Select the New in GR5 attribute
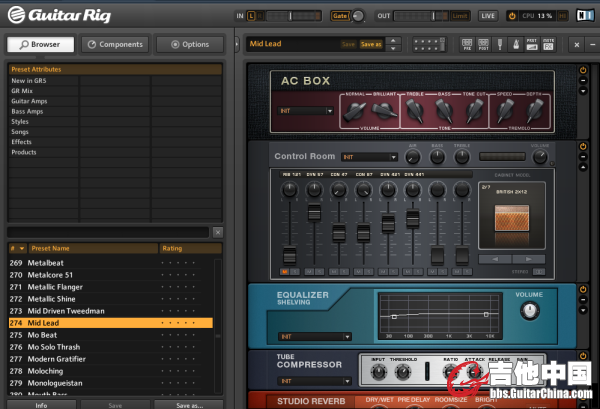 point(29,81)
